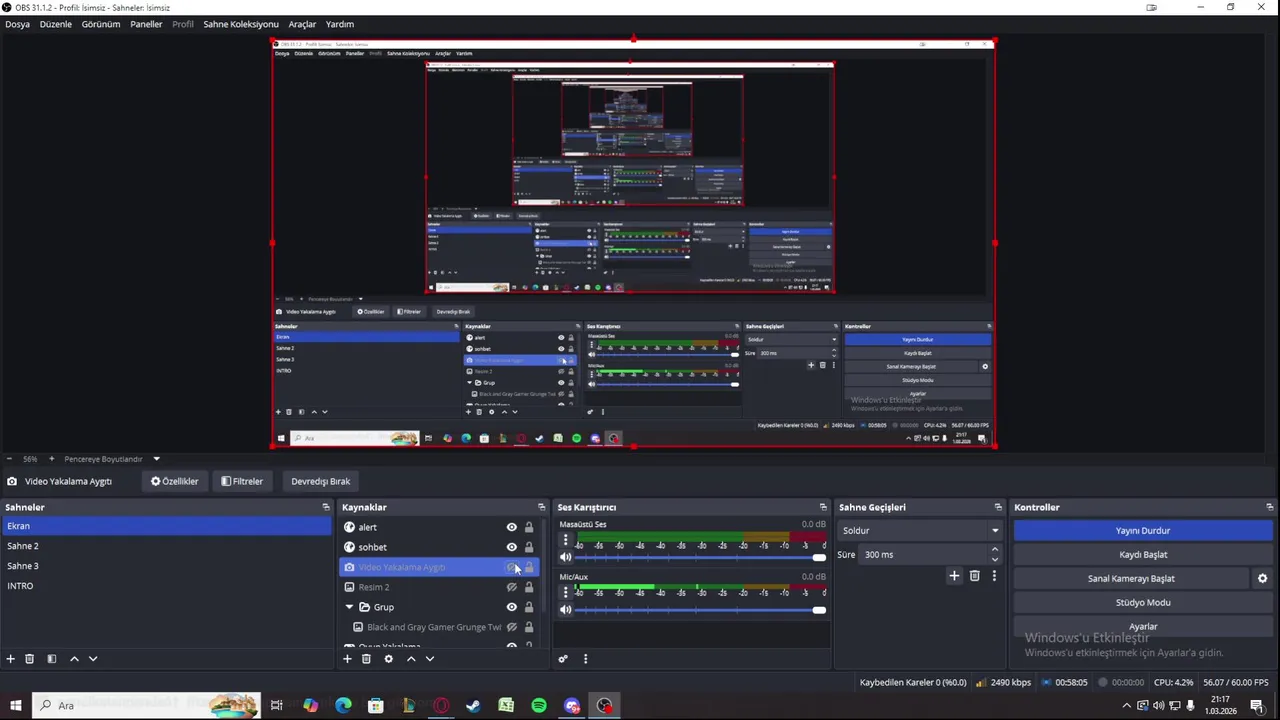Mute the Mic/Aux channel

[x=566, y=609]
